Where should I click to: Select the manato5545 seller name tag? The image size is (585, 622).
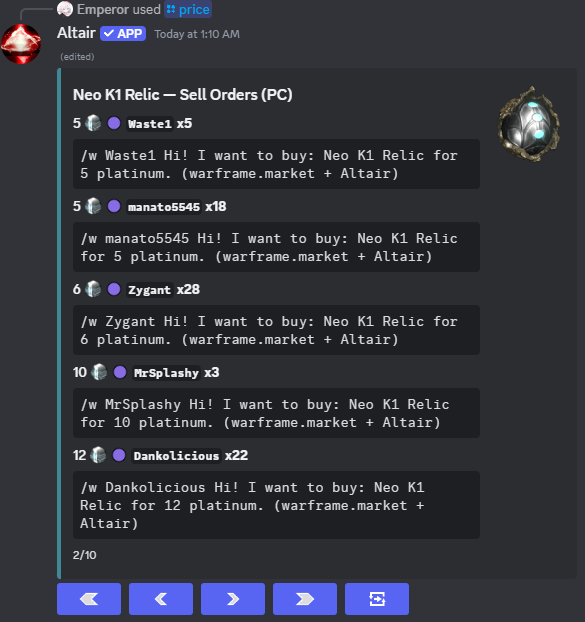click(164, 207)
